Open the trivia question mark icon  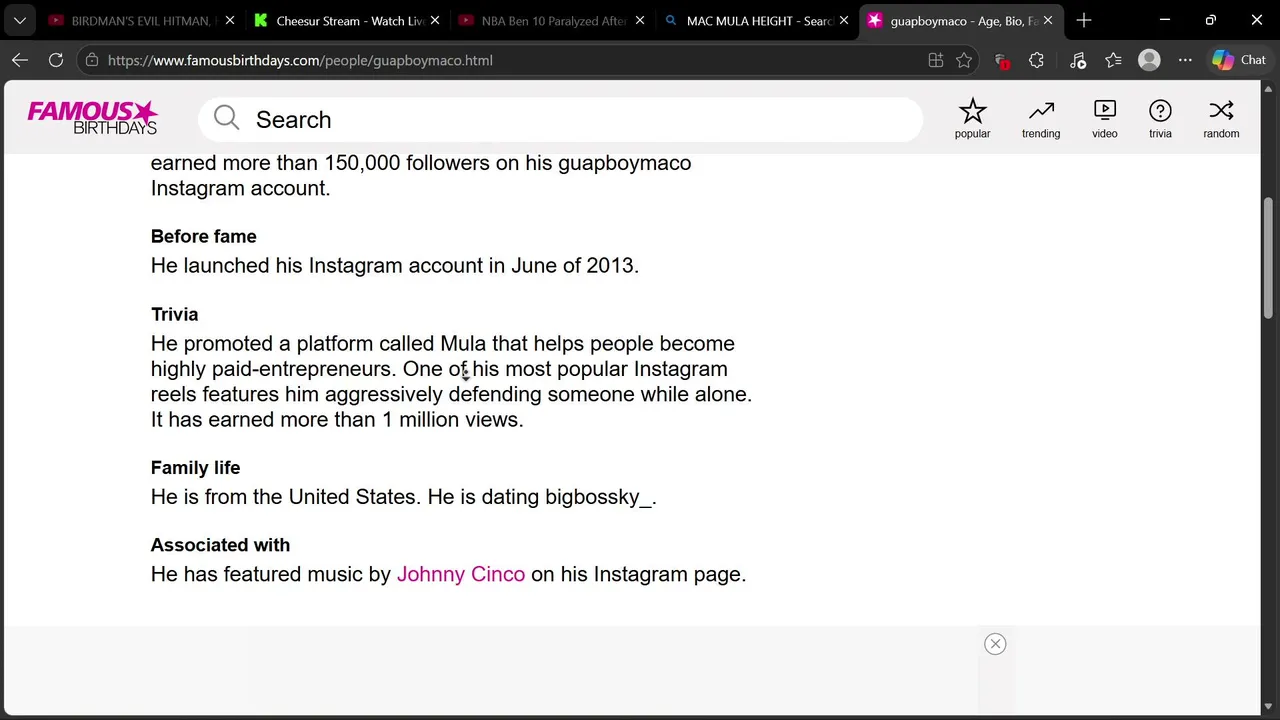(1159, 118)
